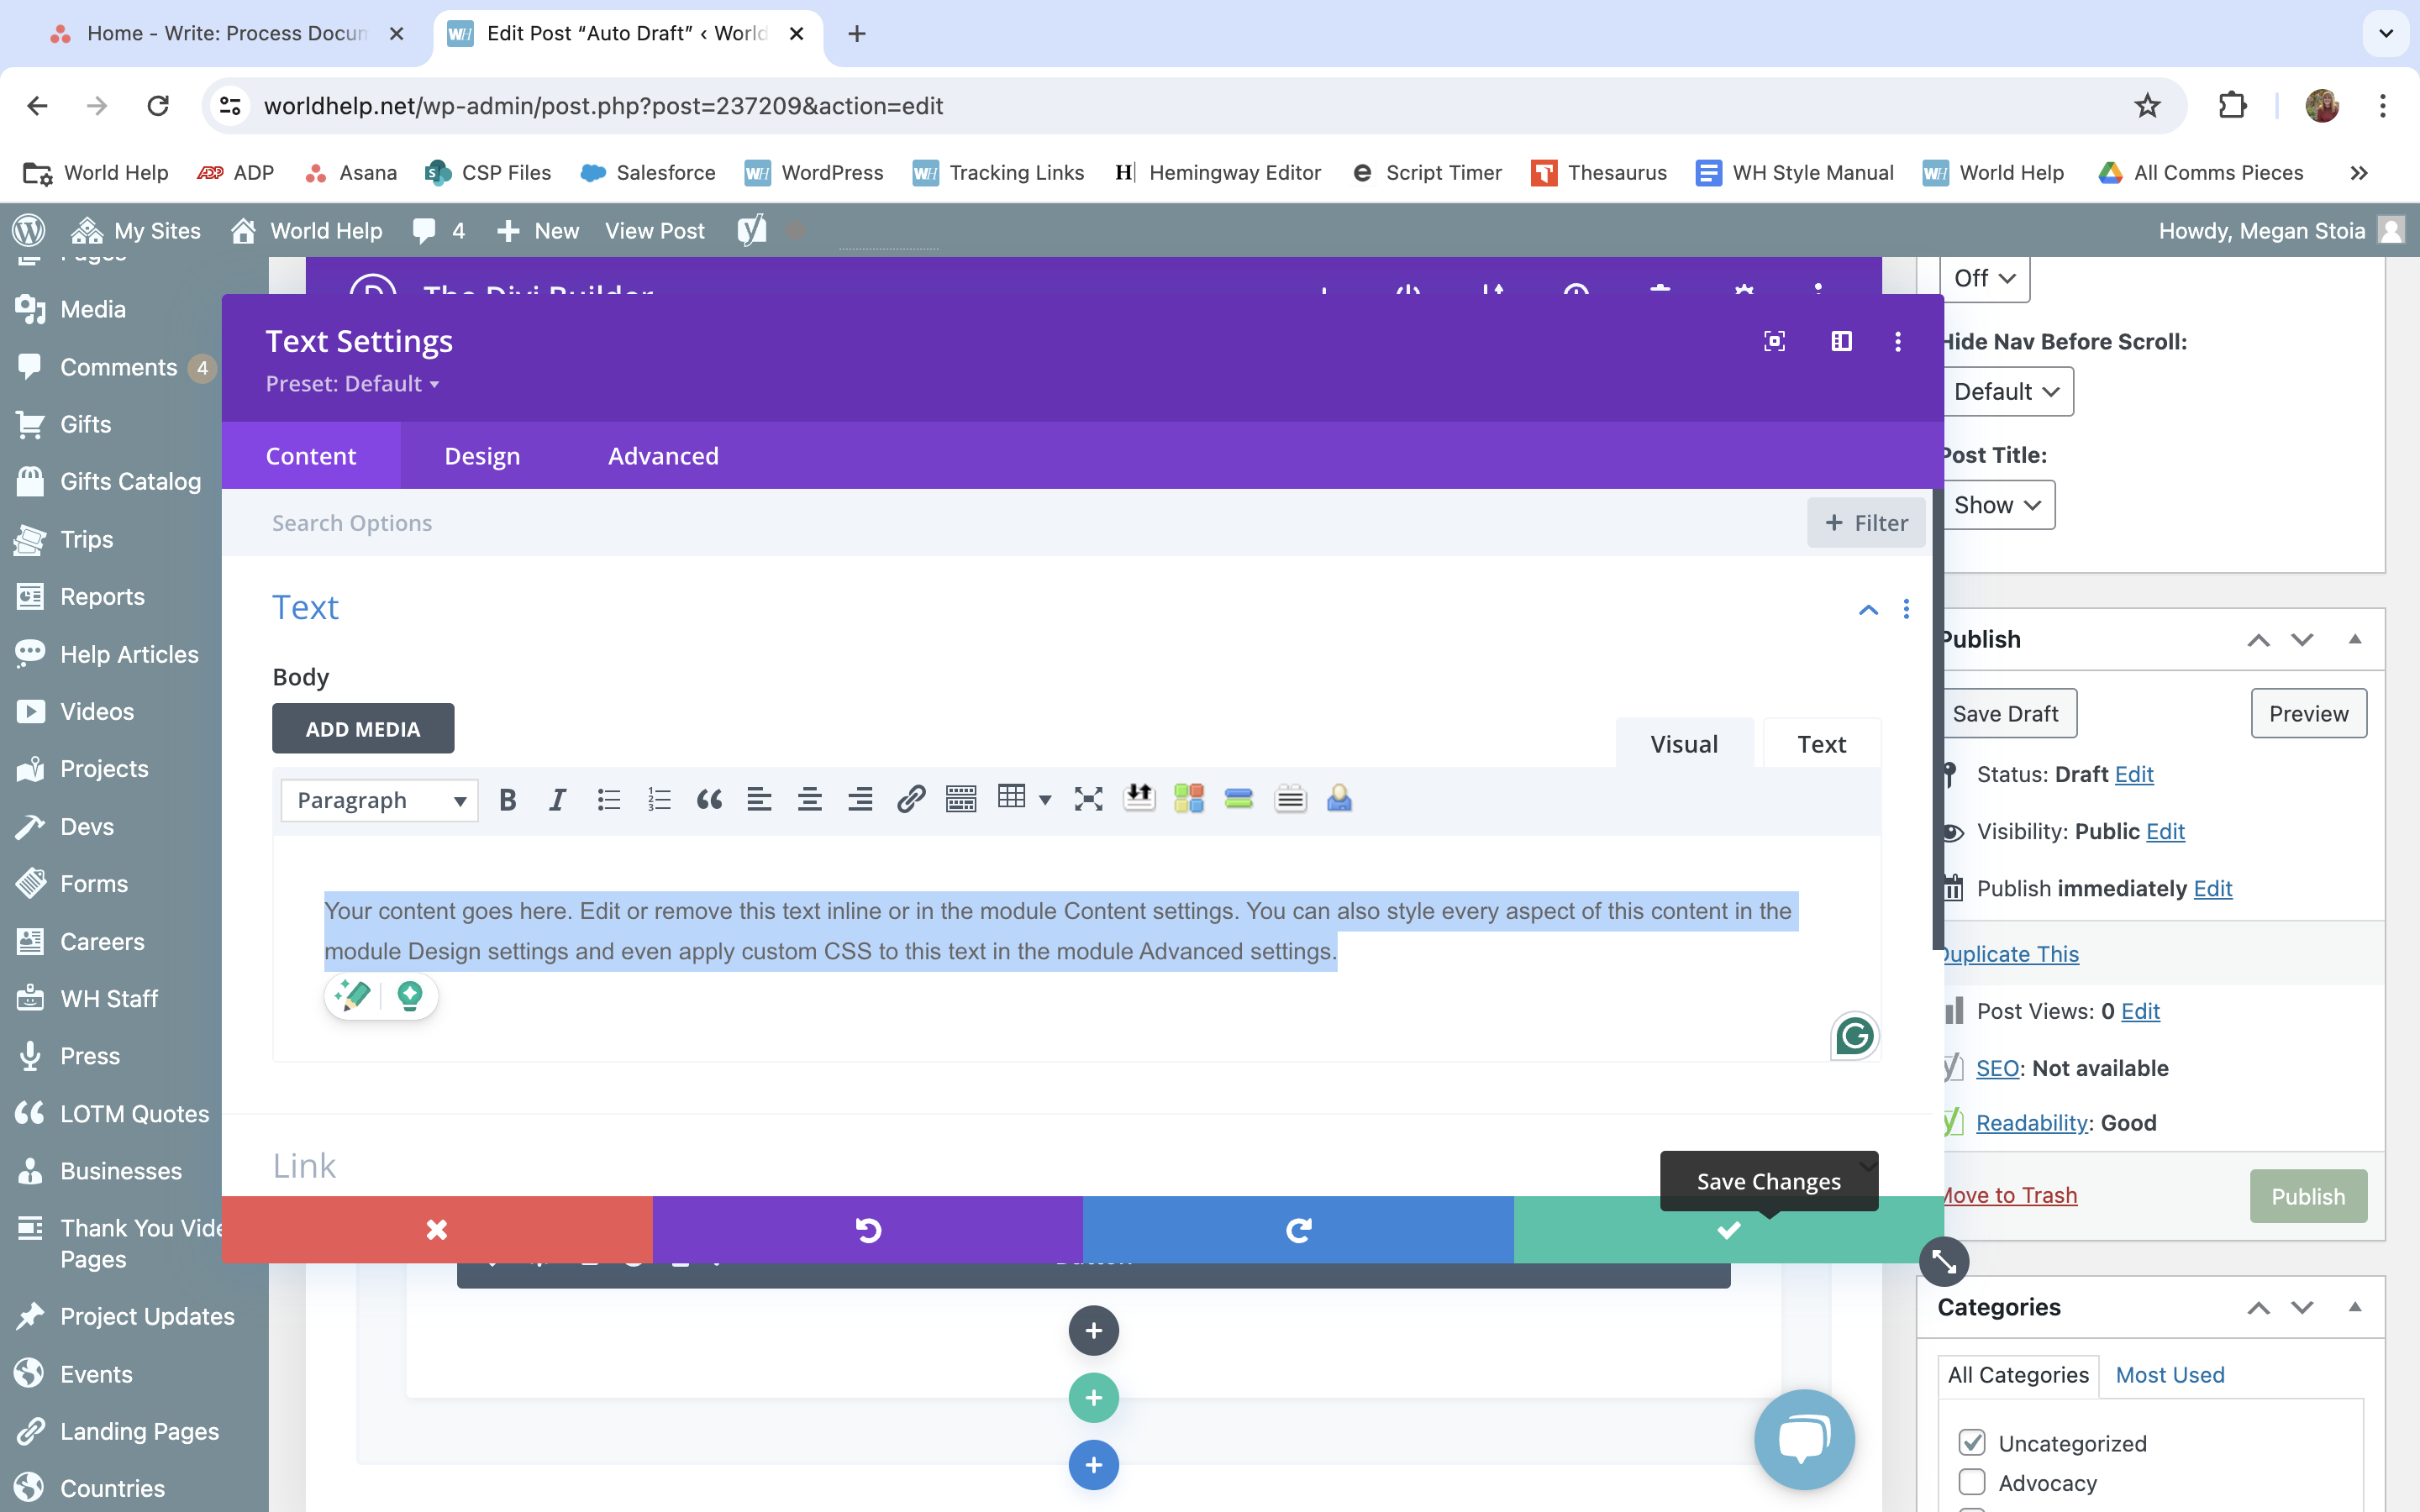The width and height of the screenshot is (2420, 1512).
Task: Open the Post Title Show dropdown
Action: tap(1997, 505)
